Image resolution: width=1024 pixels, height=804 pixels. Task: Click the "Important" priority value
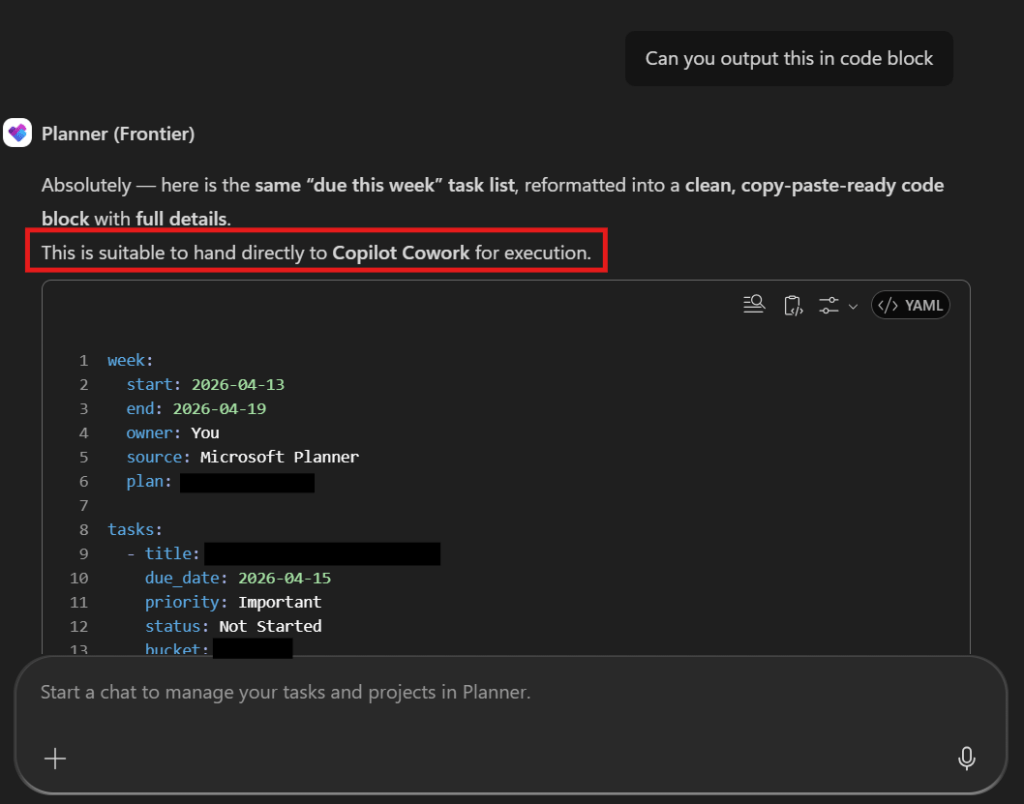tap(280, 602)
